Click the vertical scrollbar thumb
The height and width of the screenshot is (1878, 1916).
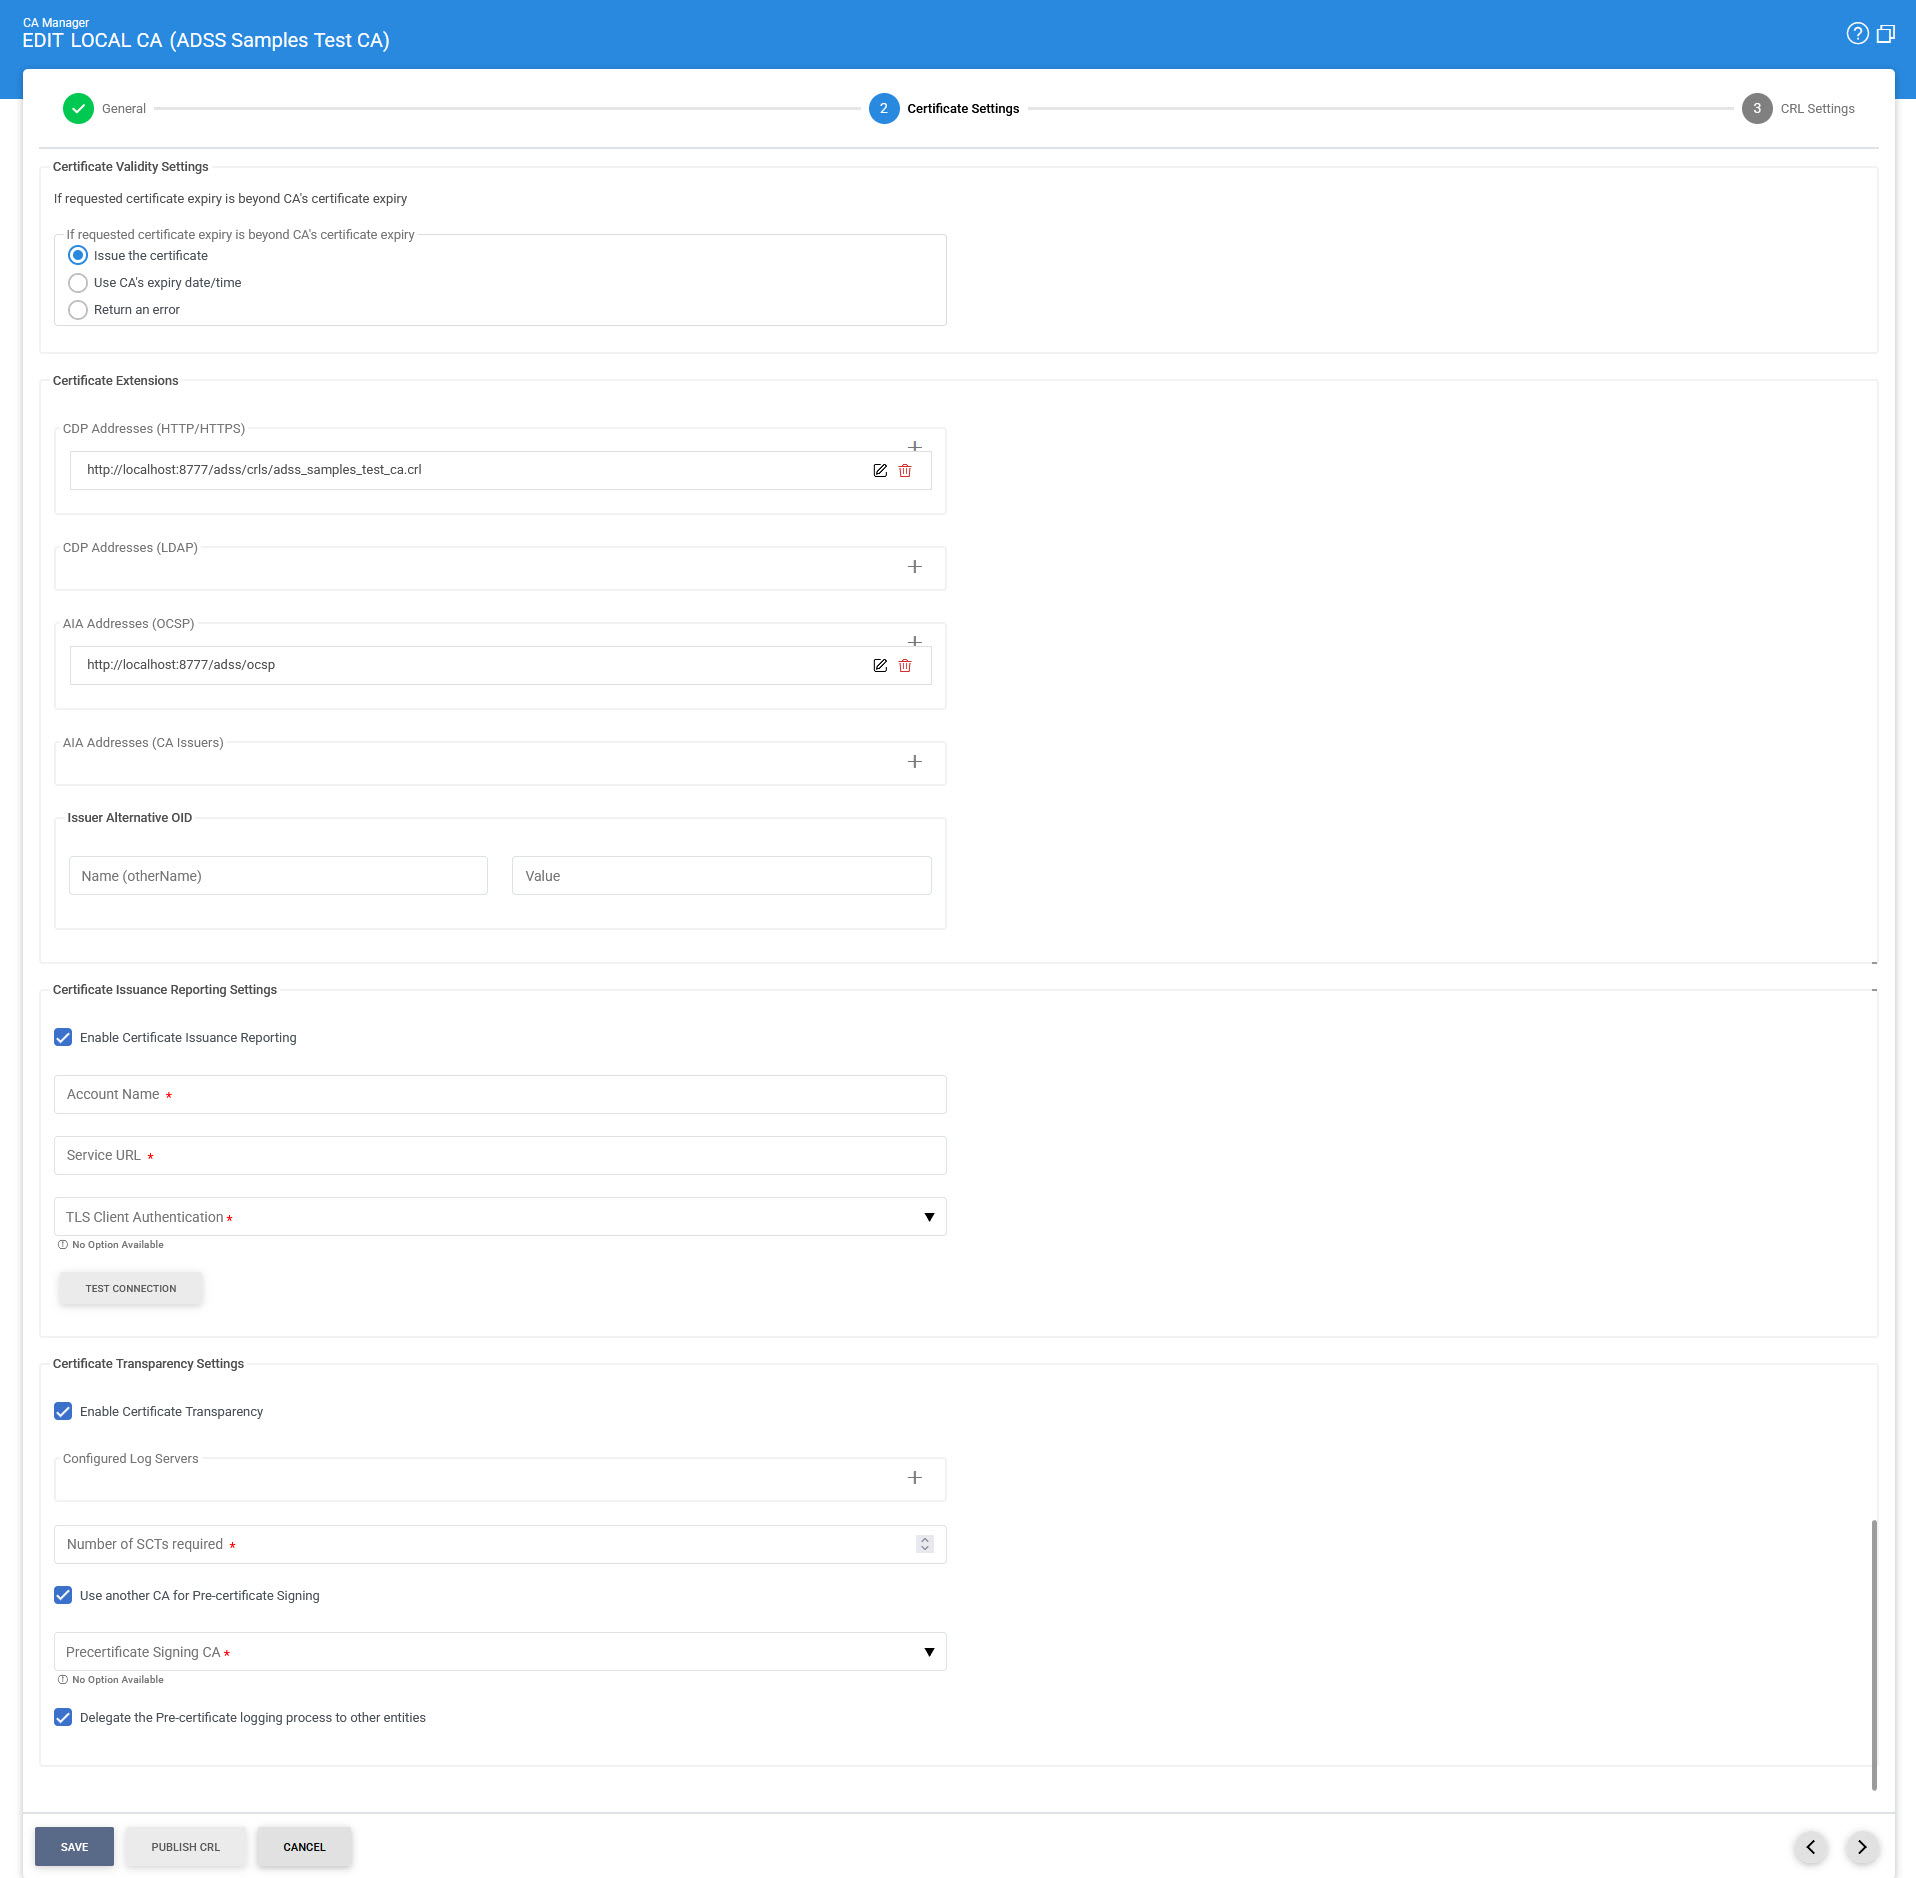pyautogui.click(x=1874, y=1655)
